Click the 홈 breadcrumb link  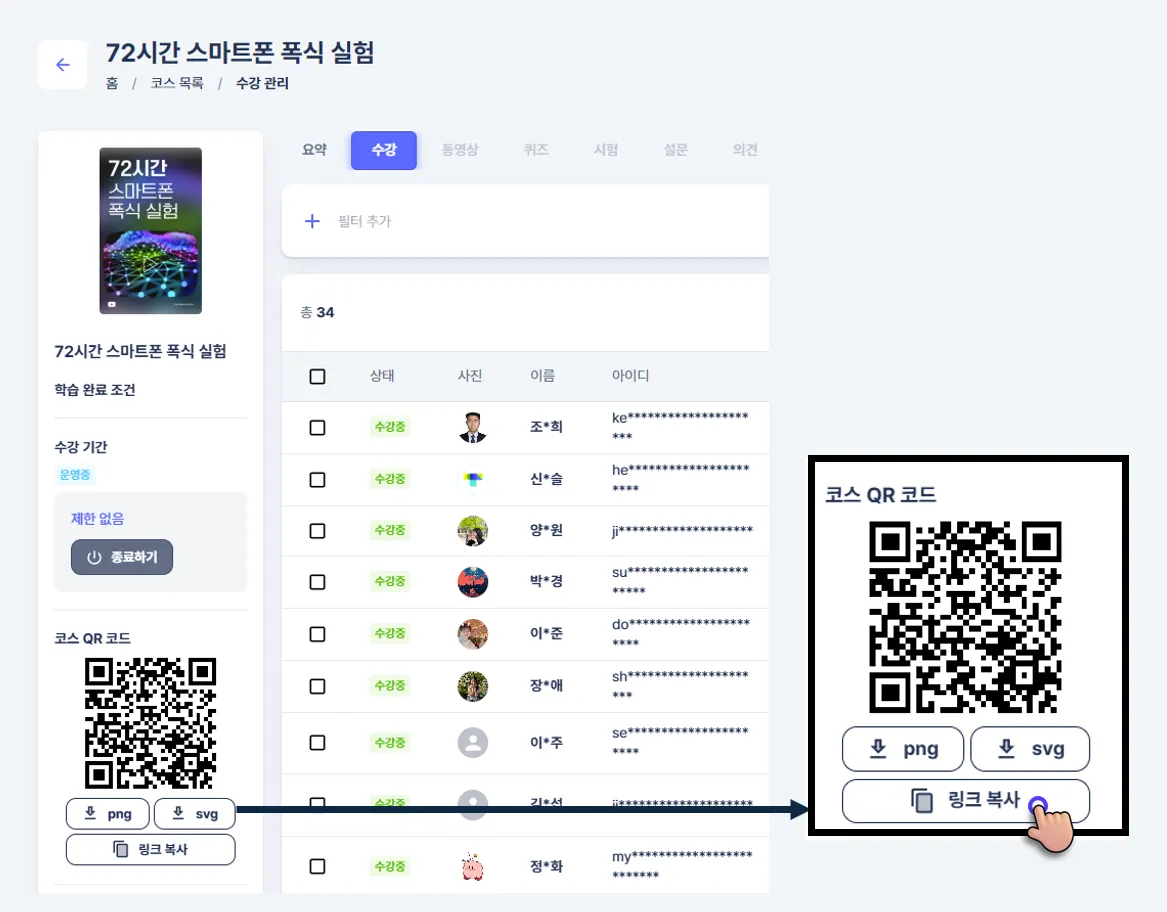point(112,83)
